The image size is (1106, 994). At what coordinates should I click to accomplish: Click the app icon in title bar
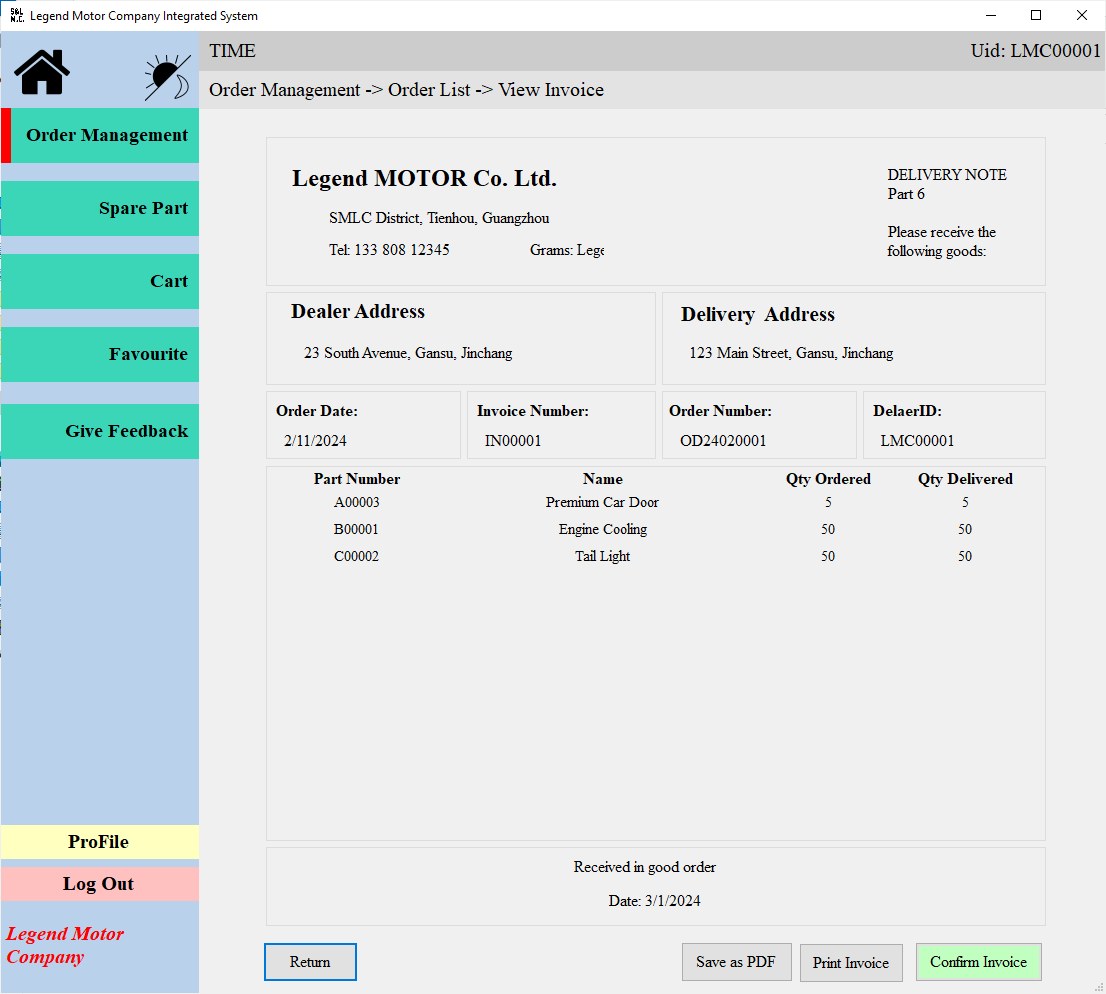[x=16, y=15]
